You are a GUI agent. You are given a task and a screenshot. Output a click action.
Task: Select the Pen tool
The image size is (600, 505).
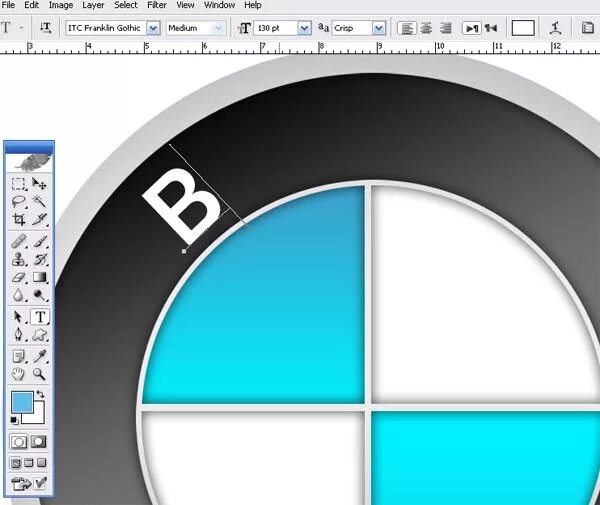(18, 334)
